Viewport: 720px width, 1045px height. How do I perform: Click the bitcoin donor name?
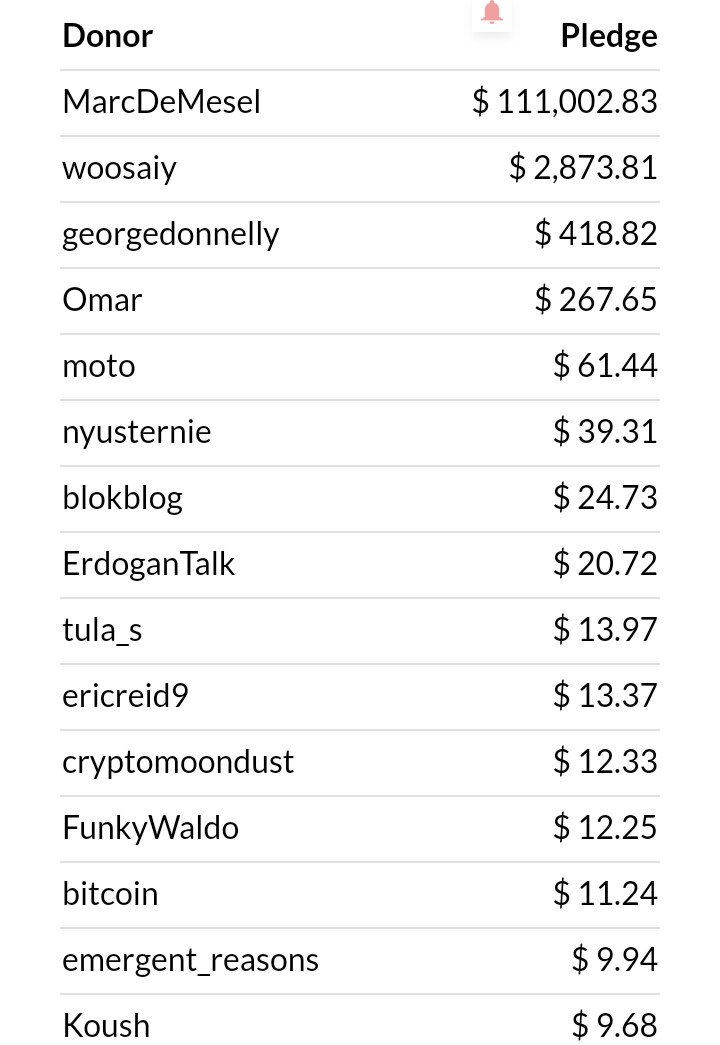[x=110, y=894]
